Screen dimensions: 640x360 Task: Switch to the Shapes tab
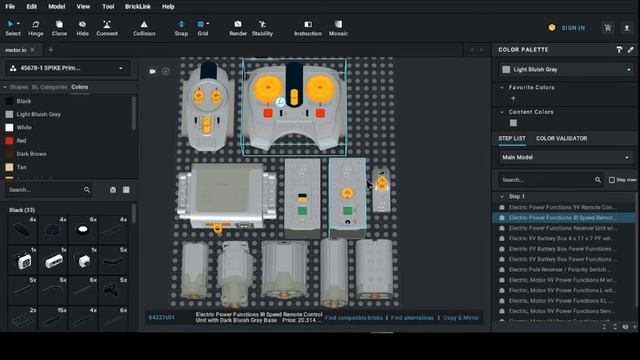[x=19, y=87]
